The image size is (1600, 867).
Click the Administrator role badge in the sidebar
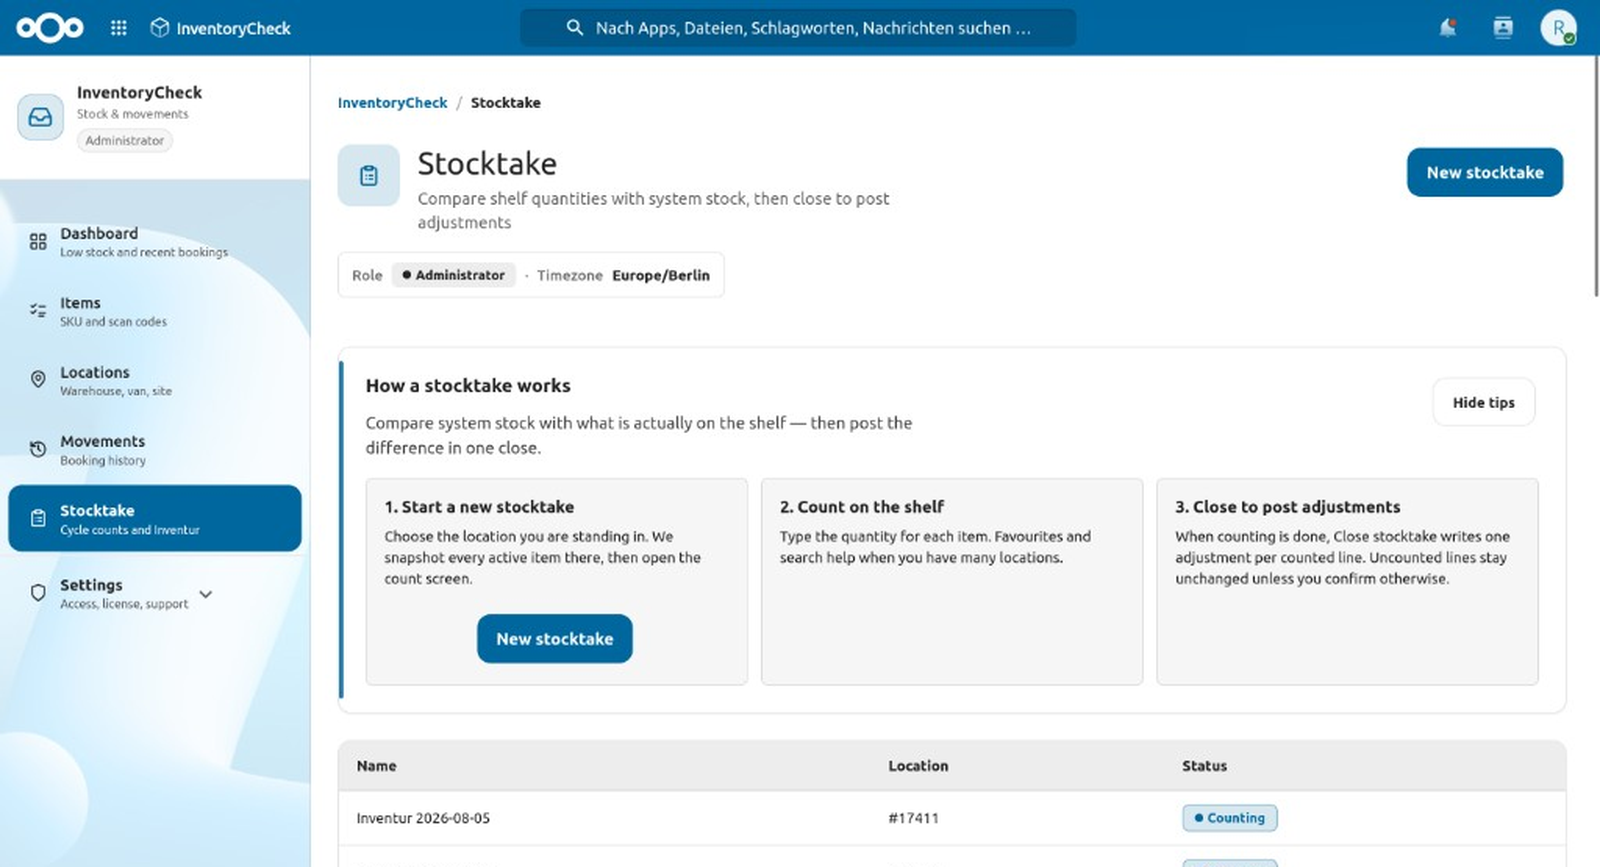coord(125,140)
